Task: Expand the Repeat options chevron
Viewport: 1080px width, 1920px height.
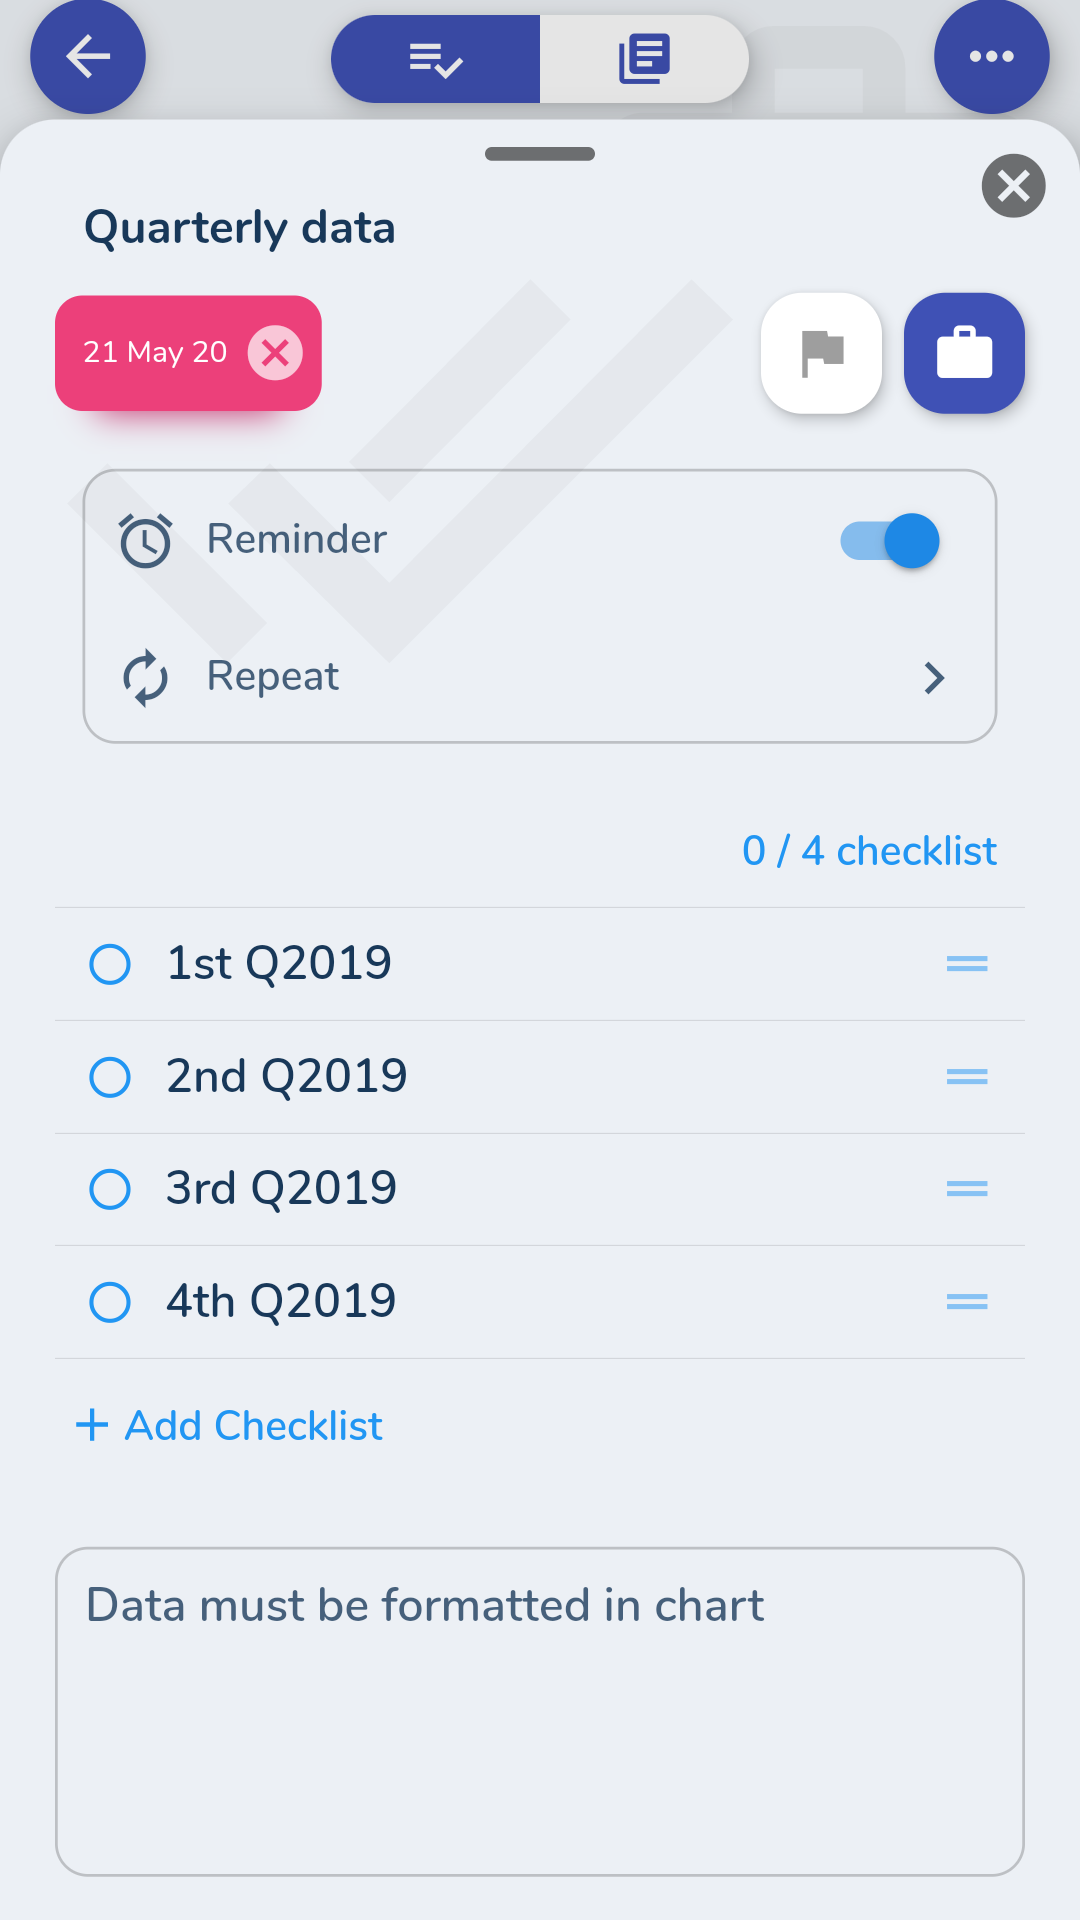Action: (934, 678)
